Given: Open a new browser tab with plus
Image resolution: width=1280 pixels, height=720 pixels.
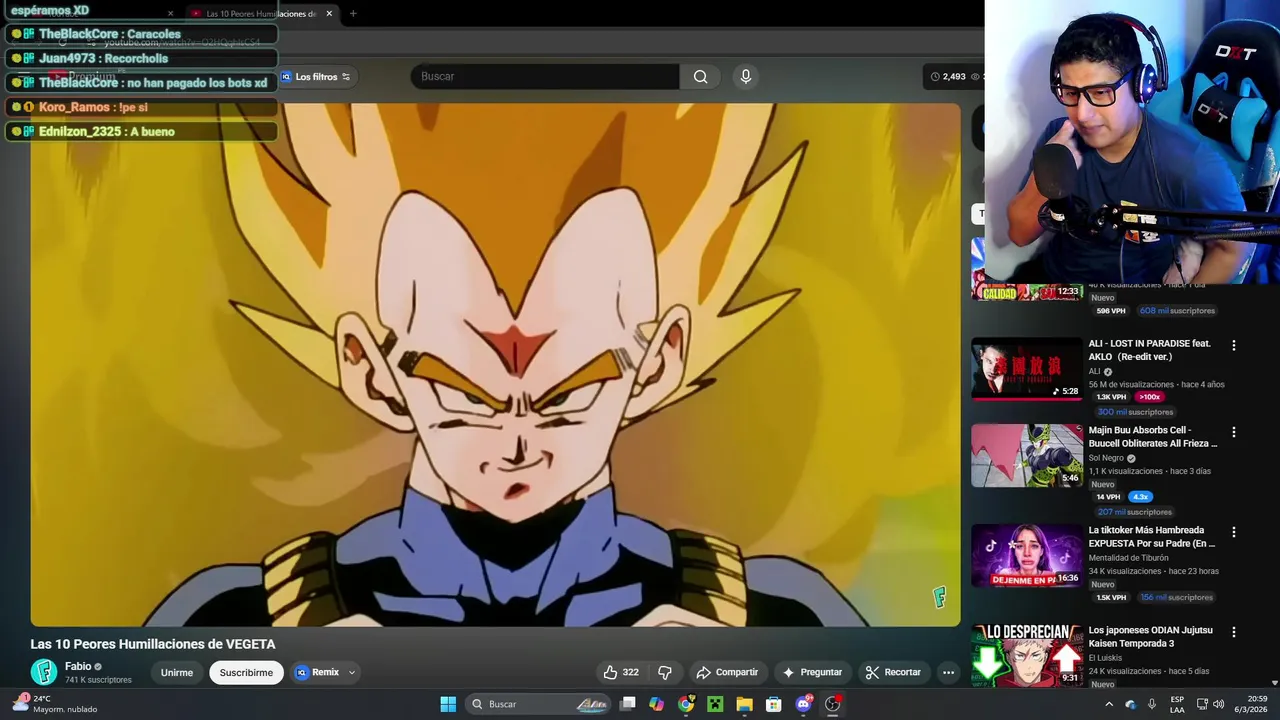Looking at the screenshot, I should pos(353,14).
